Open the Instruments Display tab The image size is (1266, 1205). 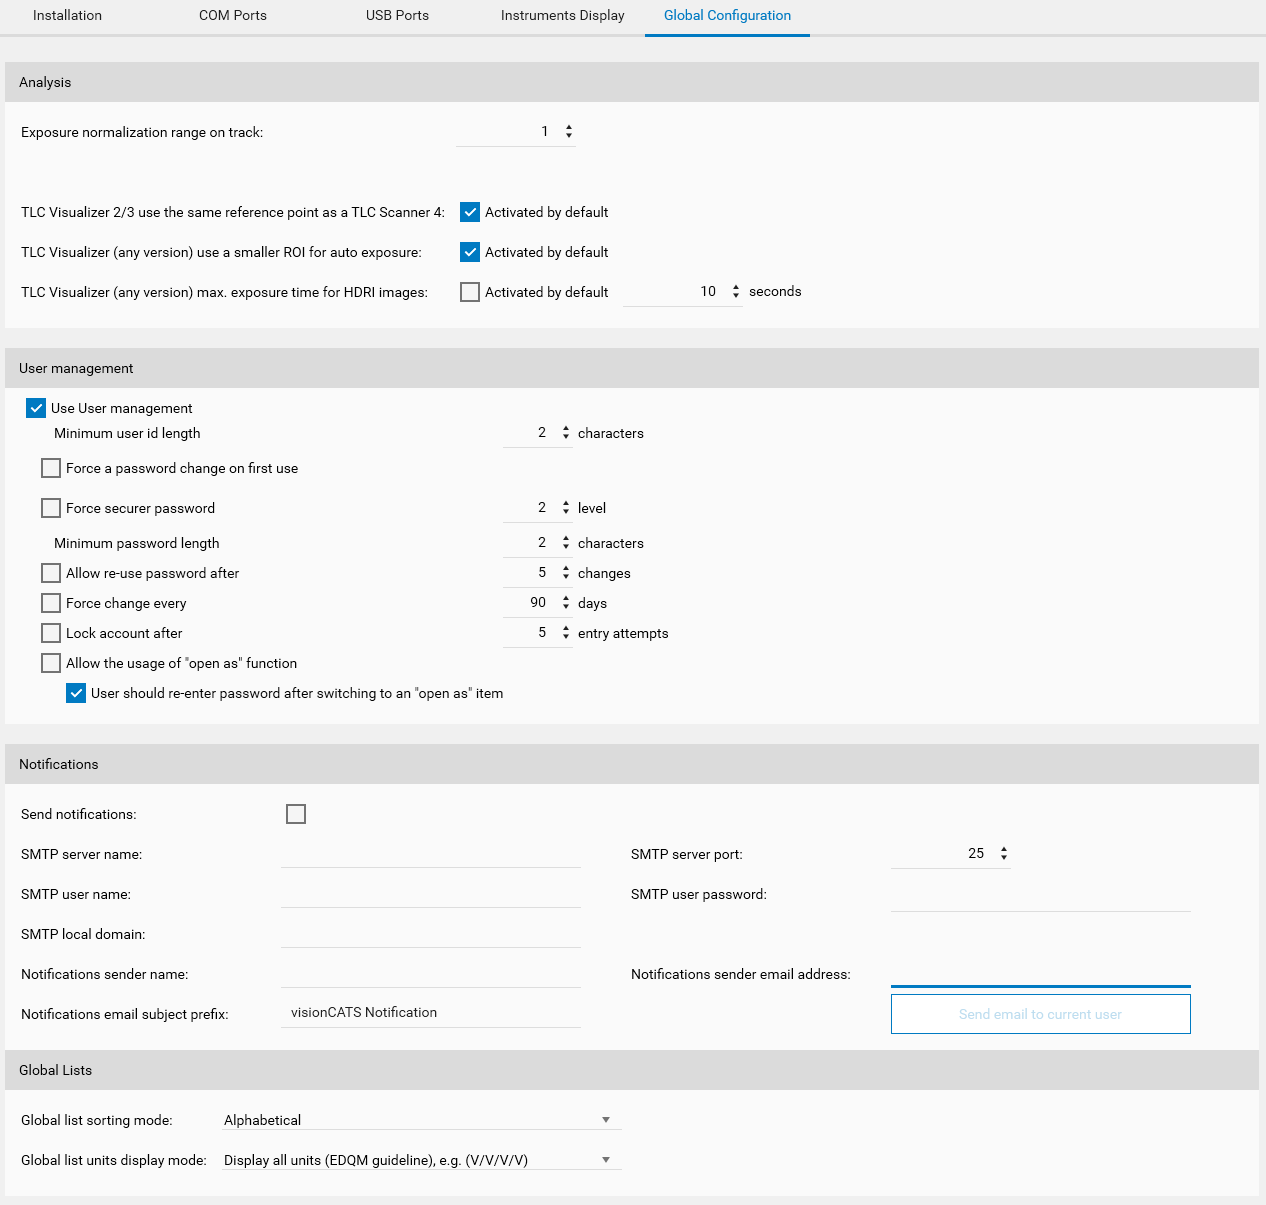coord(562,16)
